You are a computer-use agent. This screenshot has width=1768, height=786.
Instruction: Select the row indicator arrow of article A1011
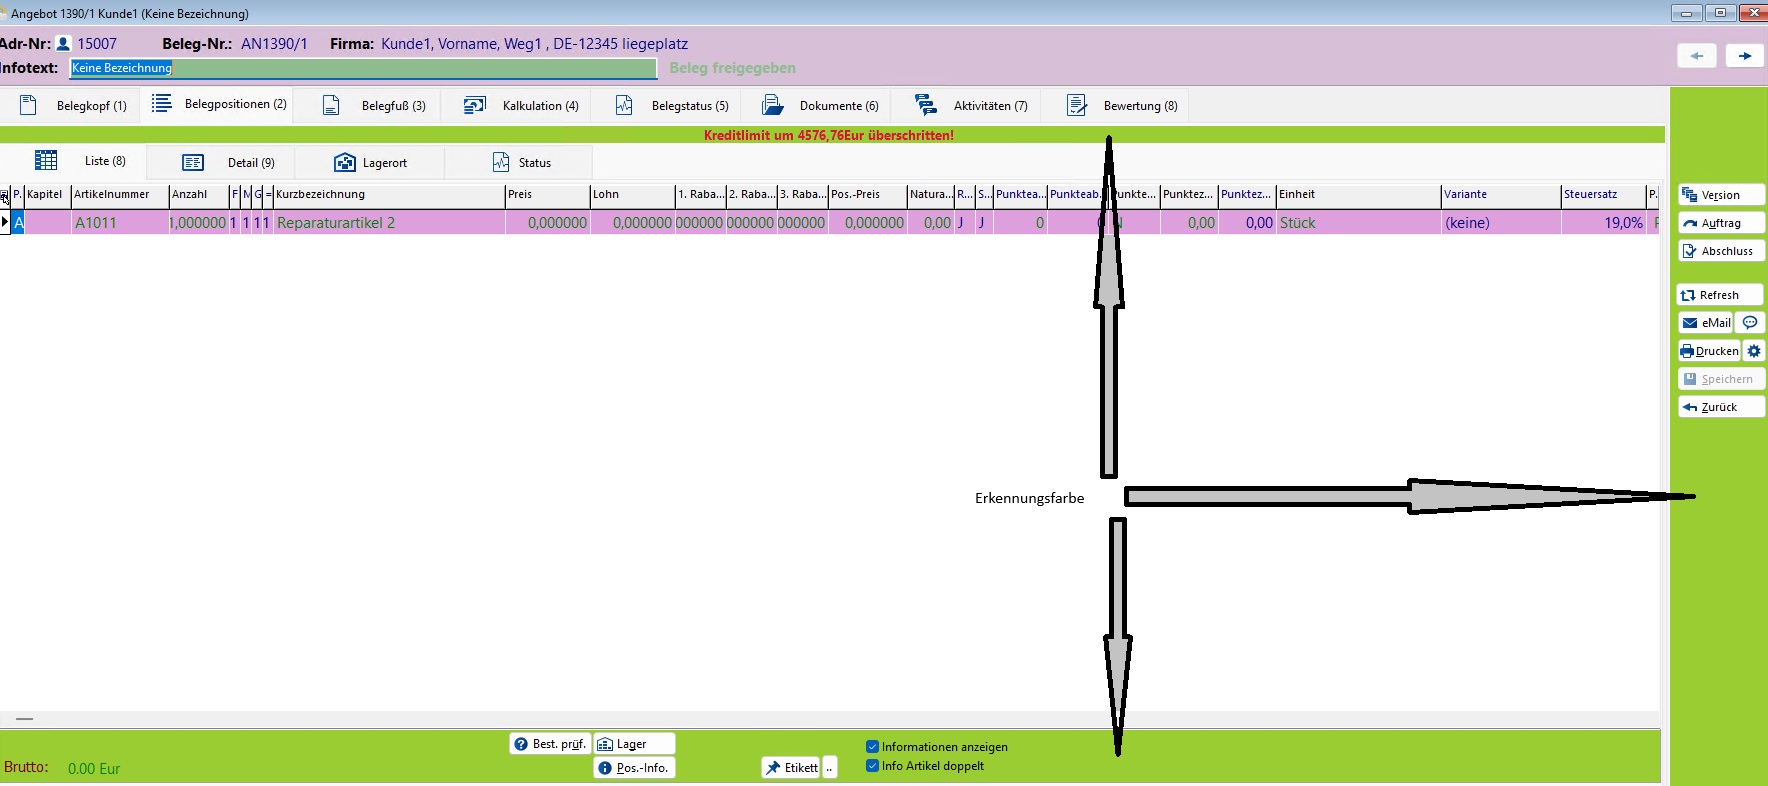point(5,222)
